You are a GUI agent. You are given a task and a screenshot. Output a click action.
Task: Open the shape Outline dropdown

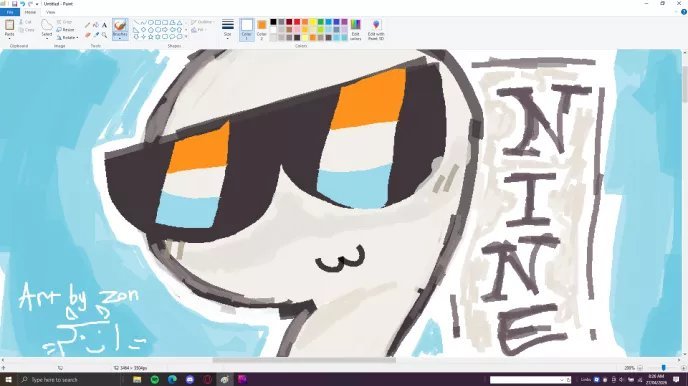202,22
